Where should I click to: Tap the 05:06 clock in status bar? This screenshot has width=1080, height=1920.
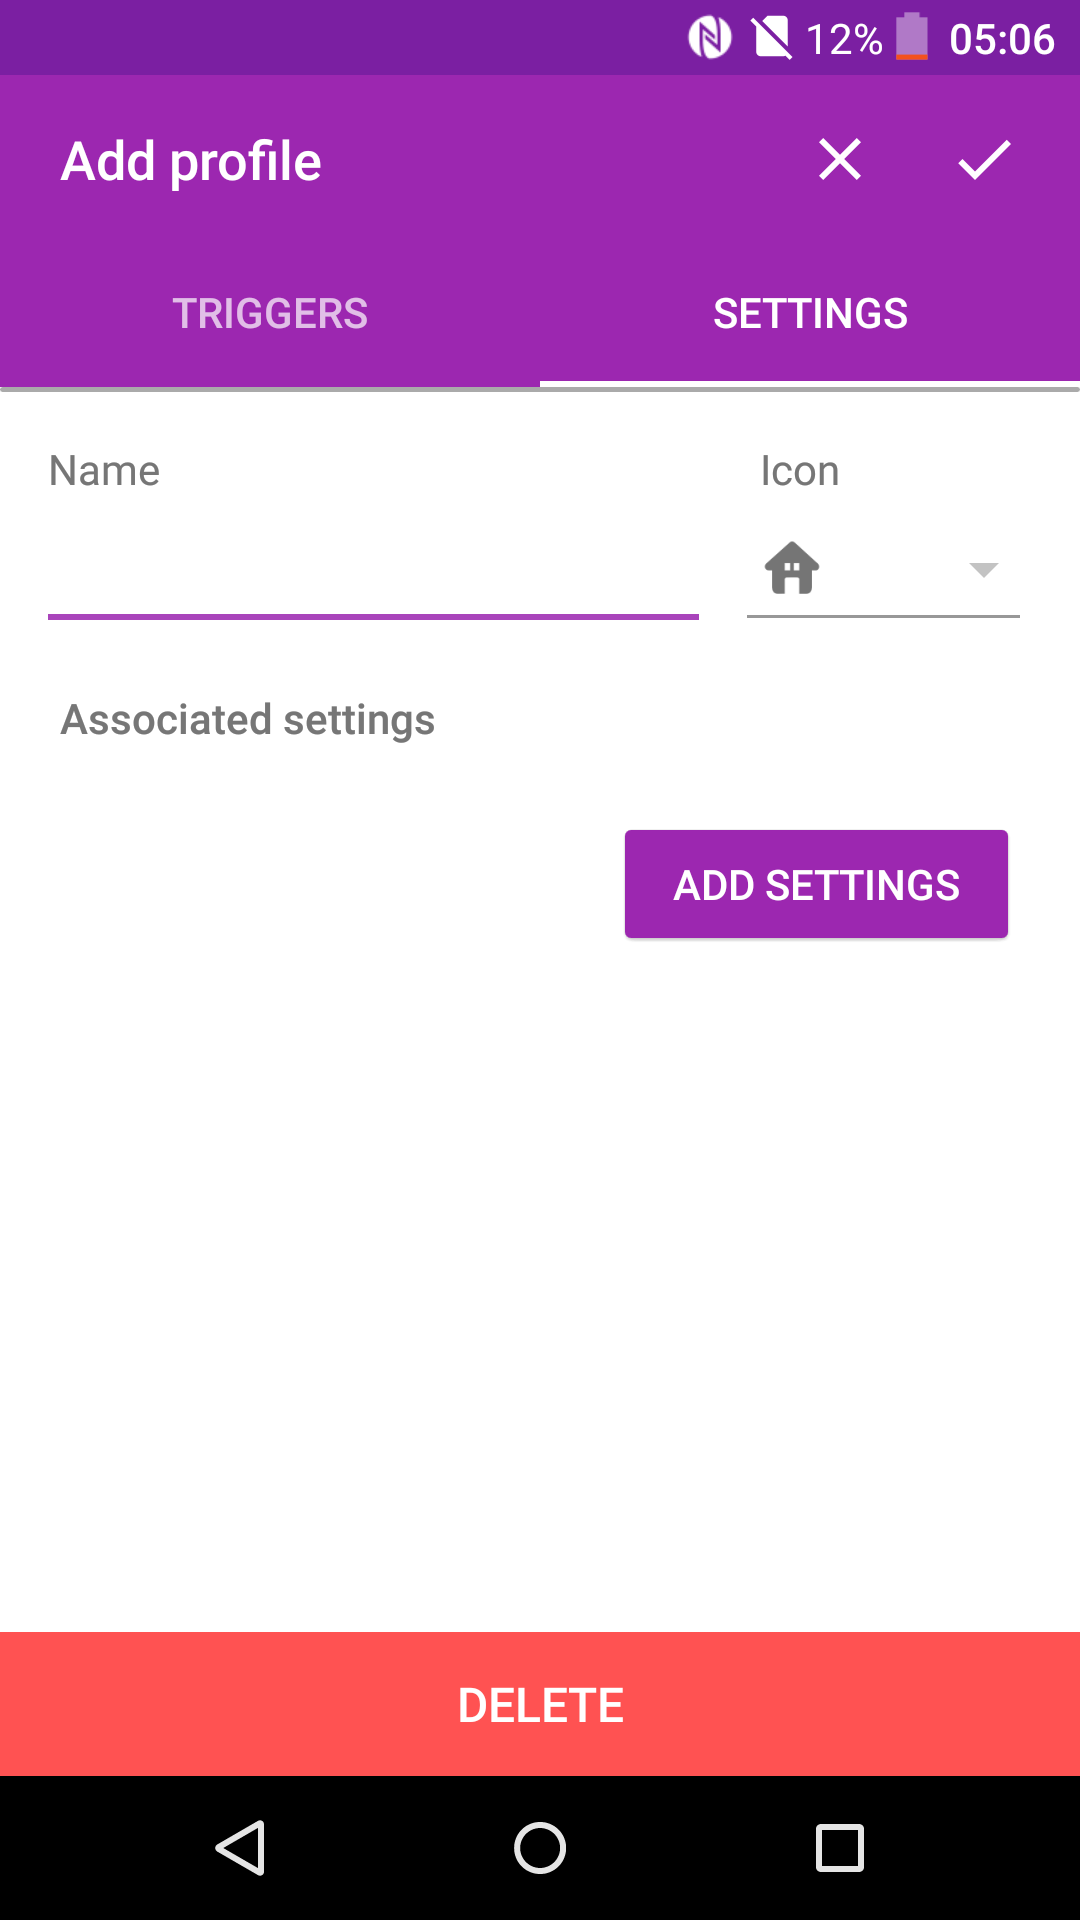pyautogui.click(x=1001, y=40)
